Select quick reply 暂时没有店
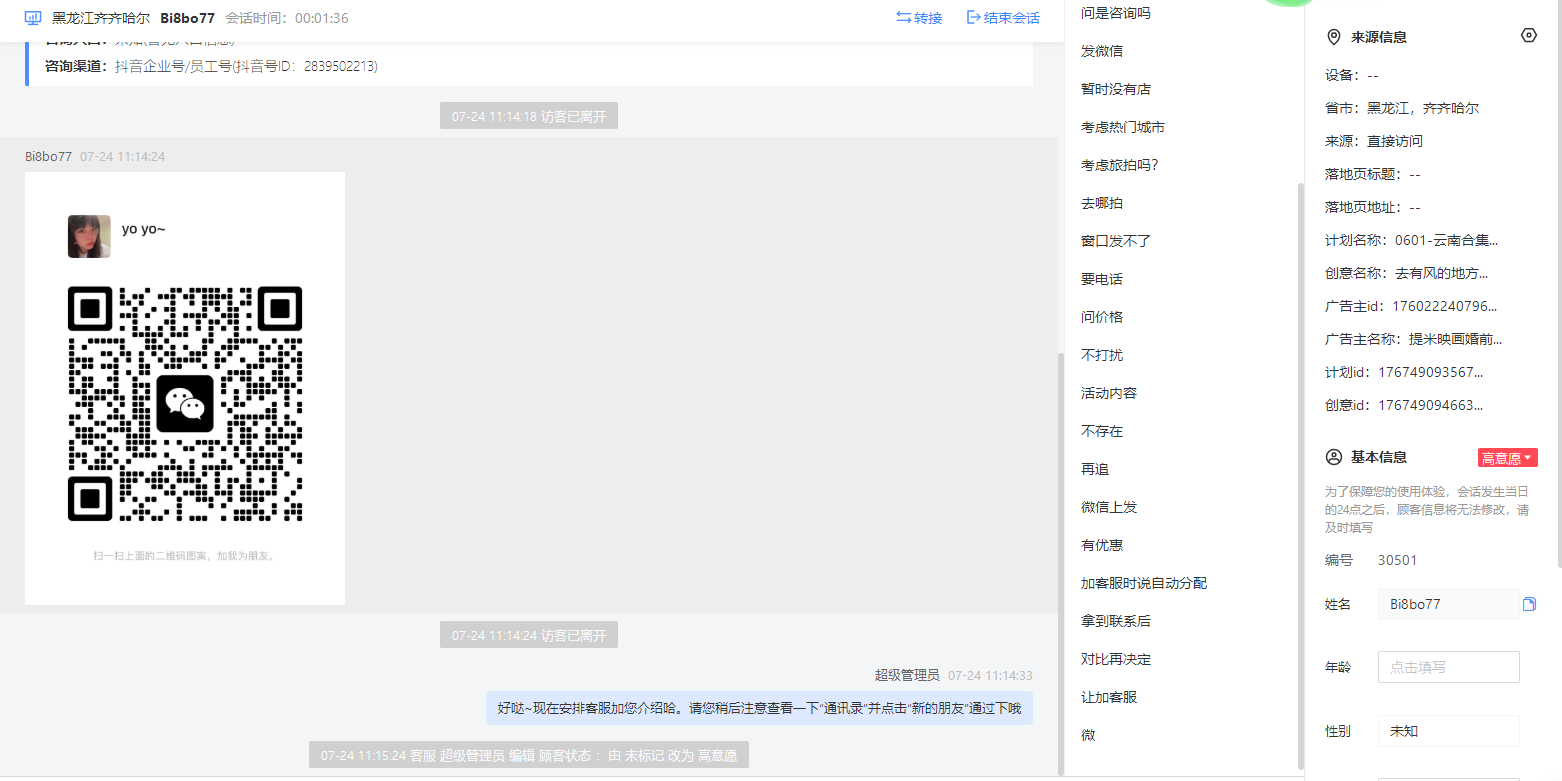The image size is (1562, 781). (x=1115, y=89)
